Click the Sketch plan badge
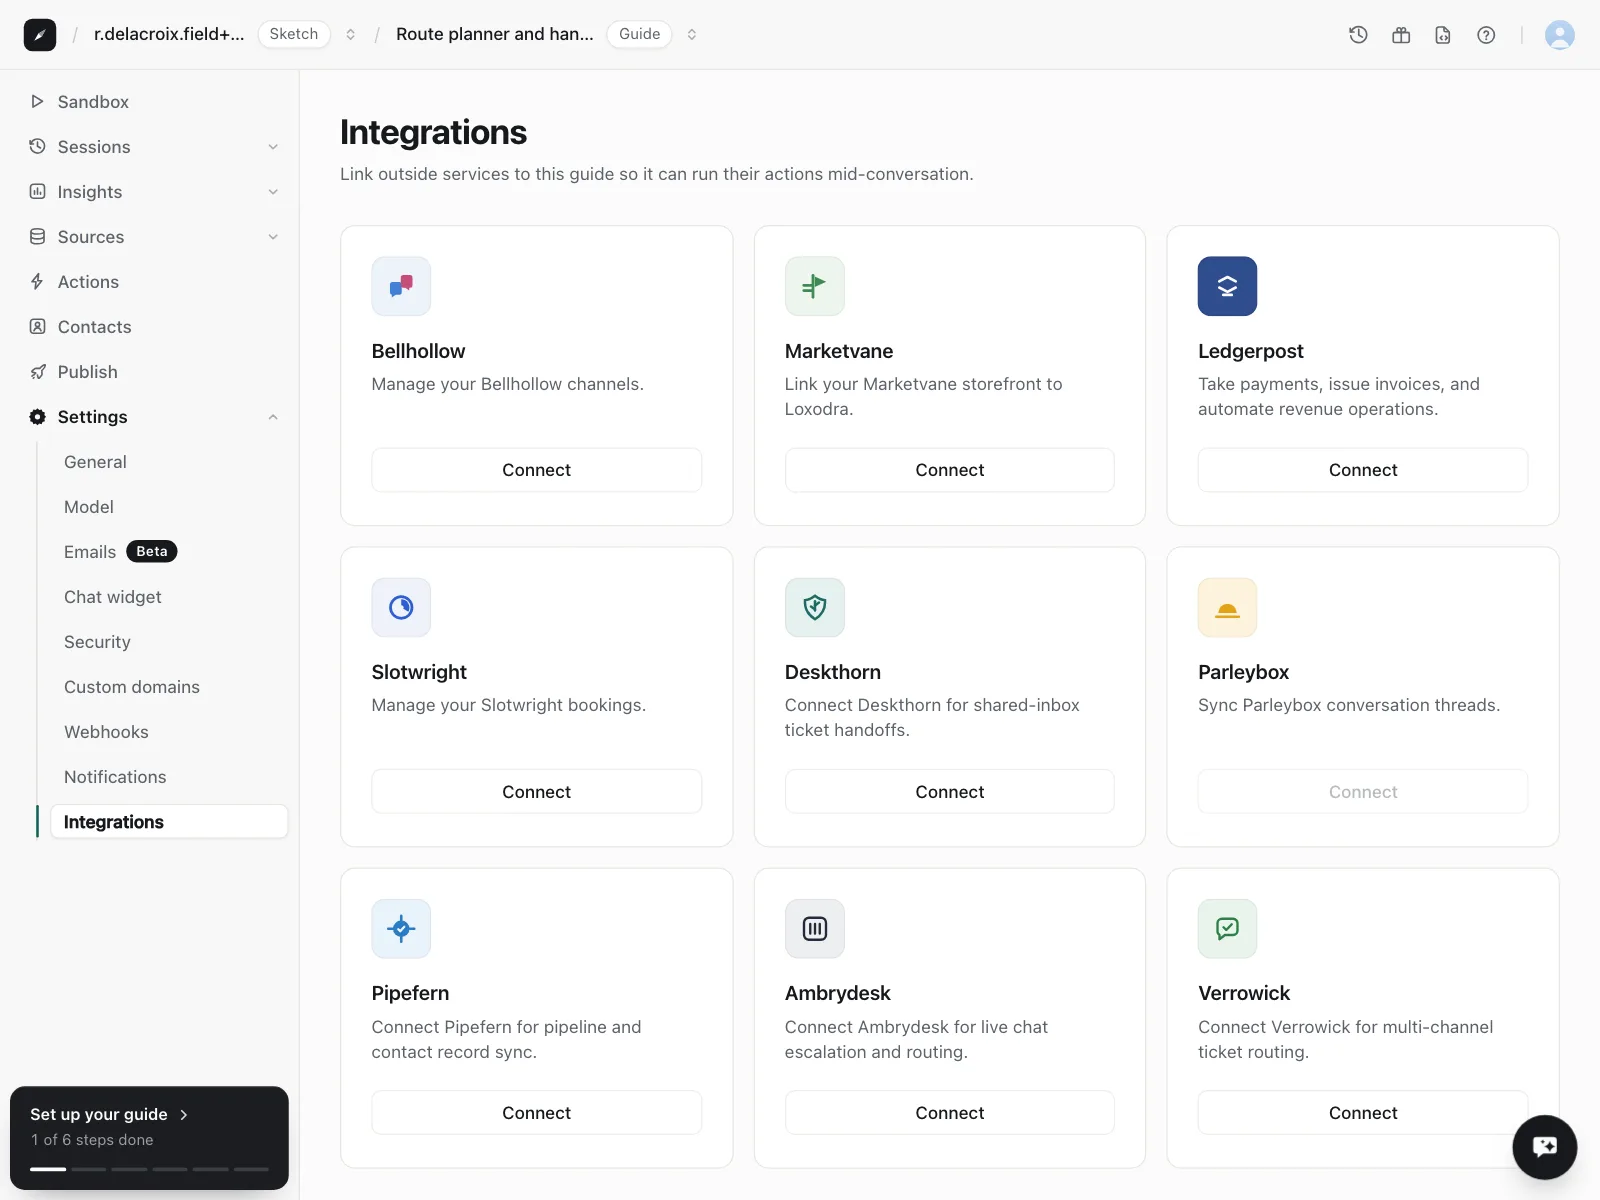The height and width of the screenshot is (1200, 1600). tap(294, 34)
